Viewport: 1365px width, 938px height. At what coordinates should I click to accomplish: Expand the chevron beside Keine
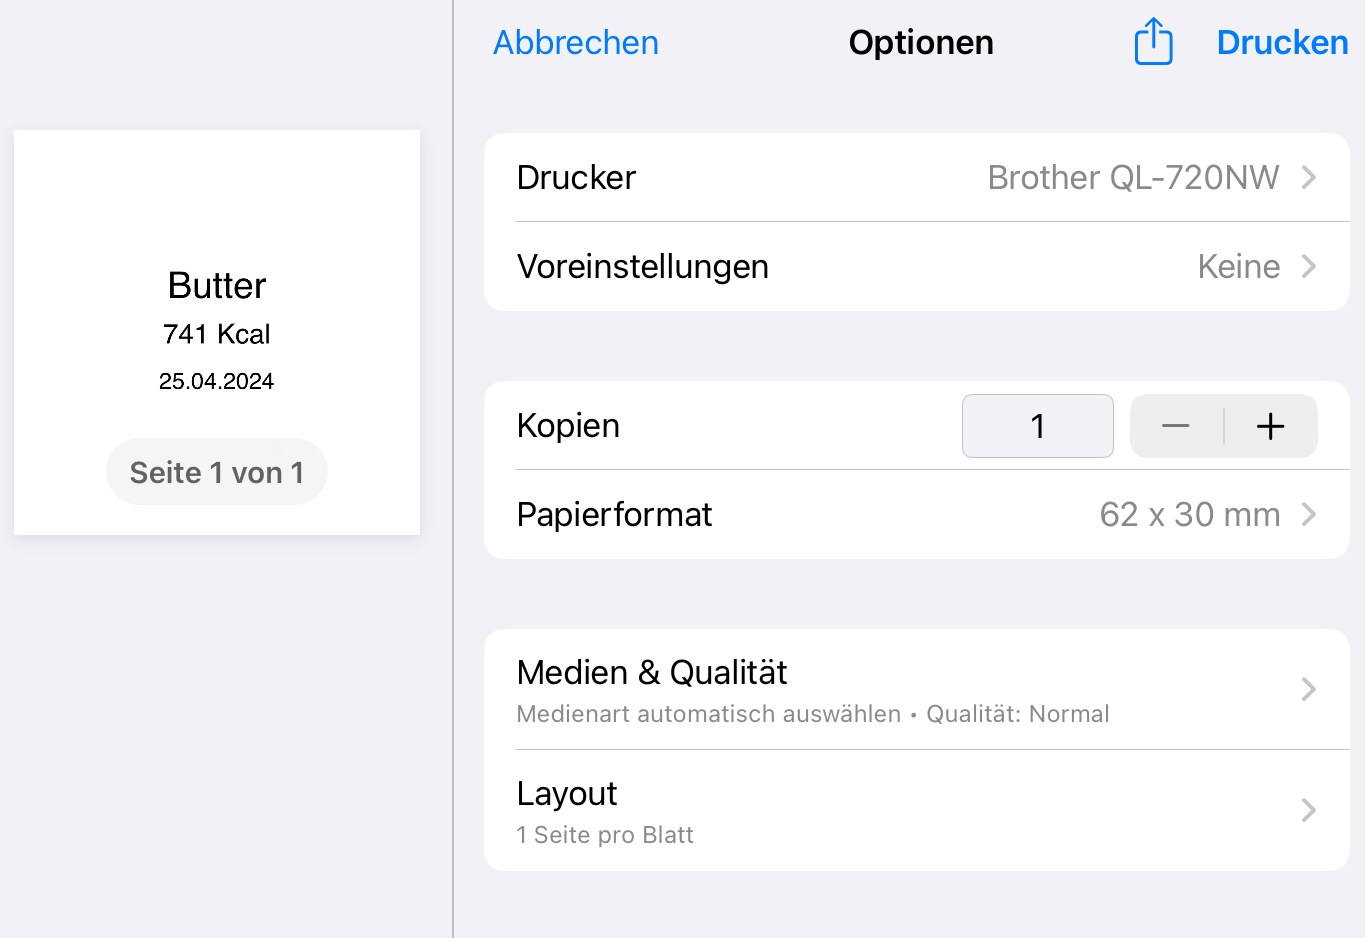pos(1308,266)
